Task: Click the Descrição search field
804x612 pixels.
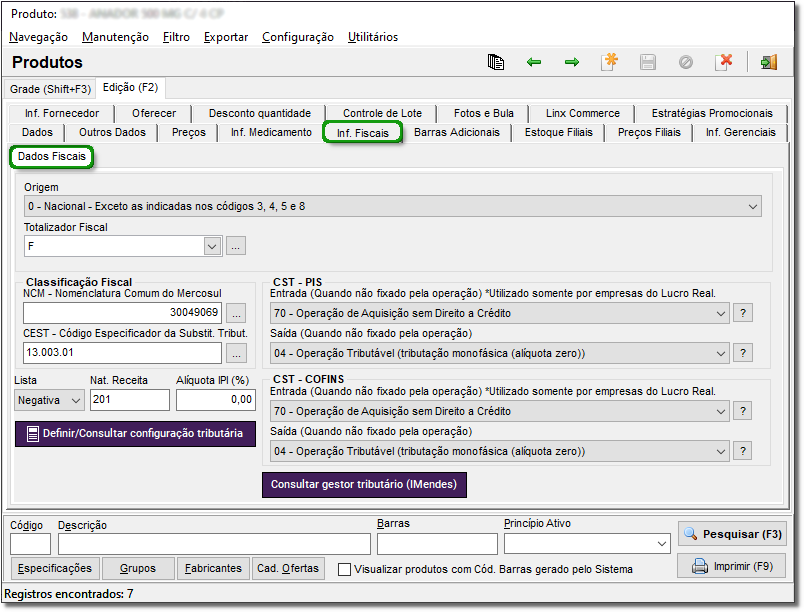Action: 214,544
